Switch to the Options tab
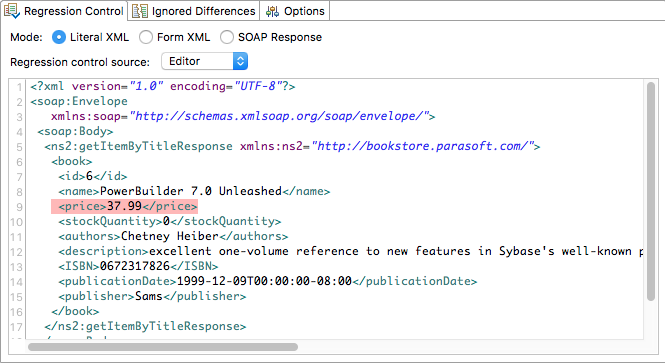665x363 pixels. coord(295,11)
